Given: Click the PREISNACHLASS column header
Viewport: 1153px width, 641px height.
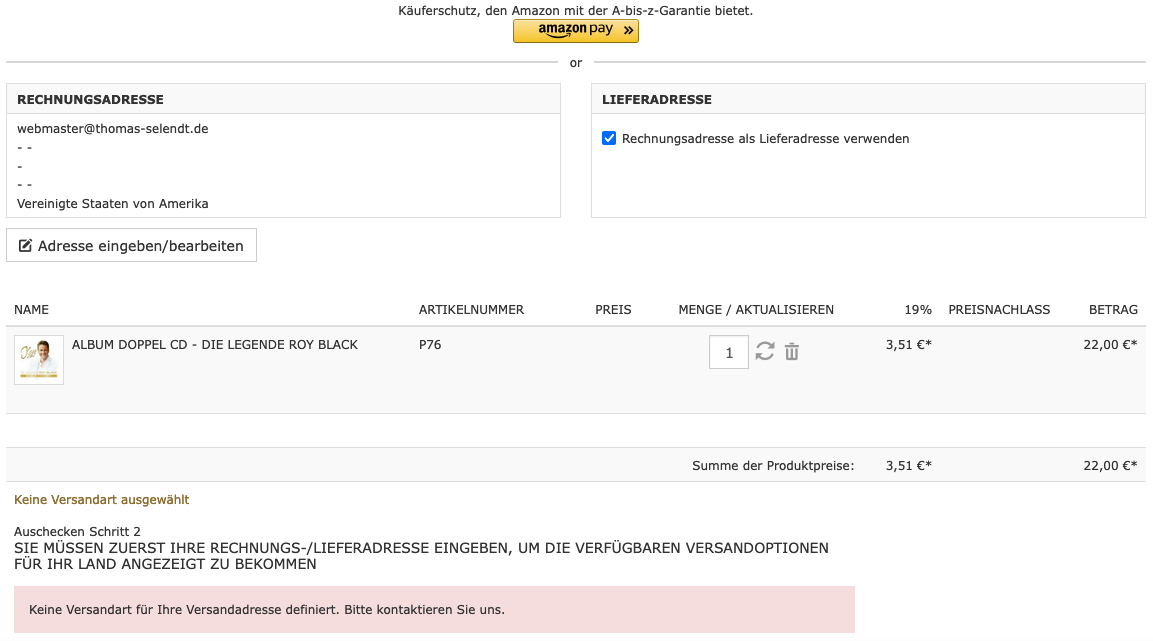Looking at the screenshot, I should point(999,310).
